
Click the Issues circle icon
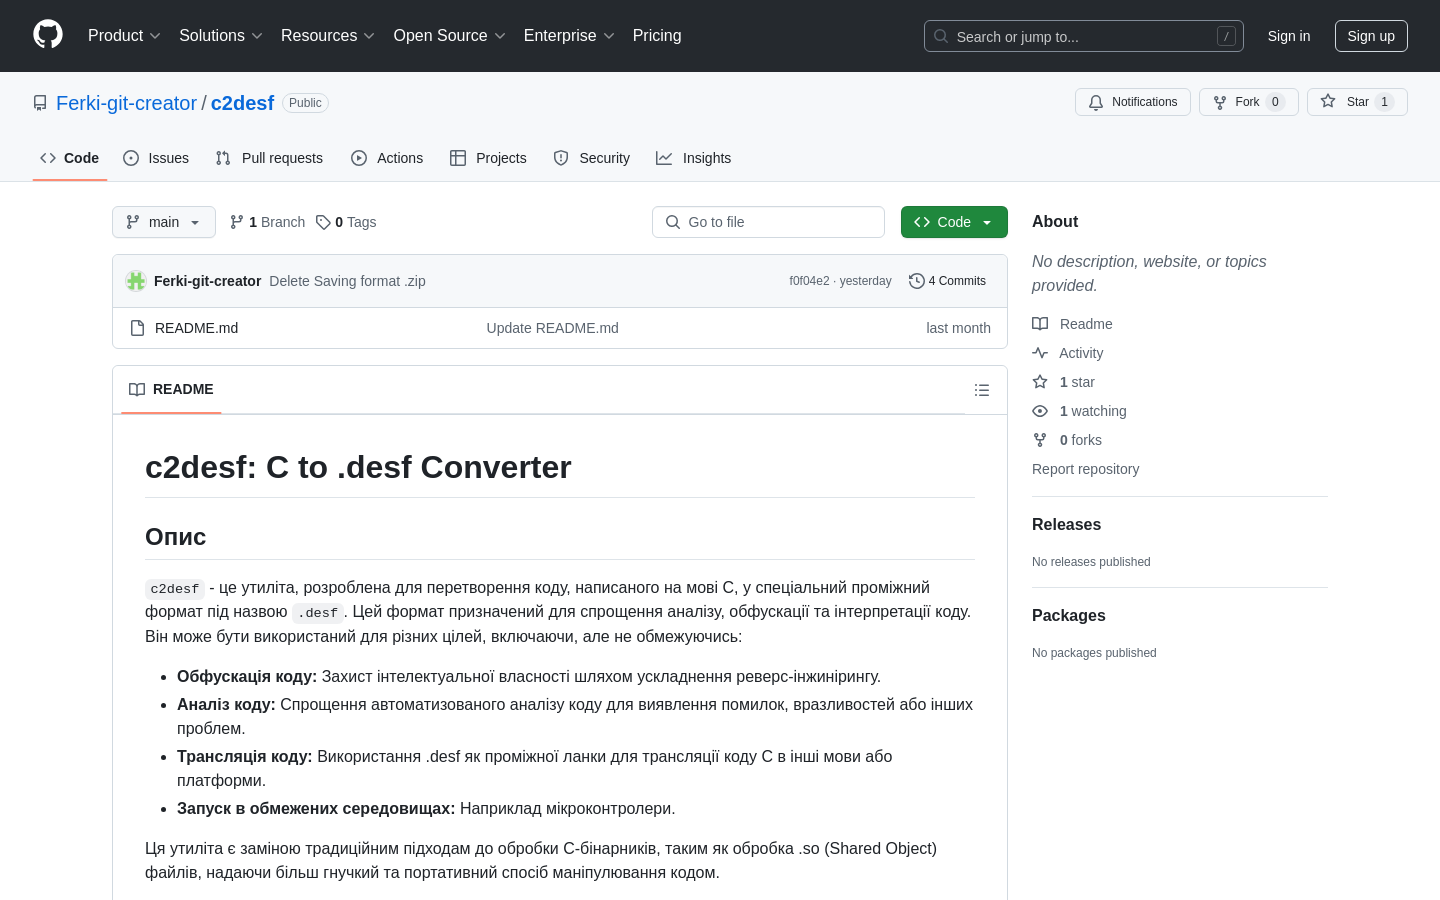click(x=131, y=158)
